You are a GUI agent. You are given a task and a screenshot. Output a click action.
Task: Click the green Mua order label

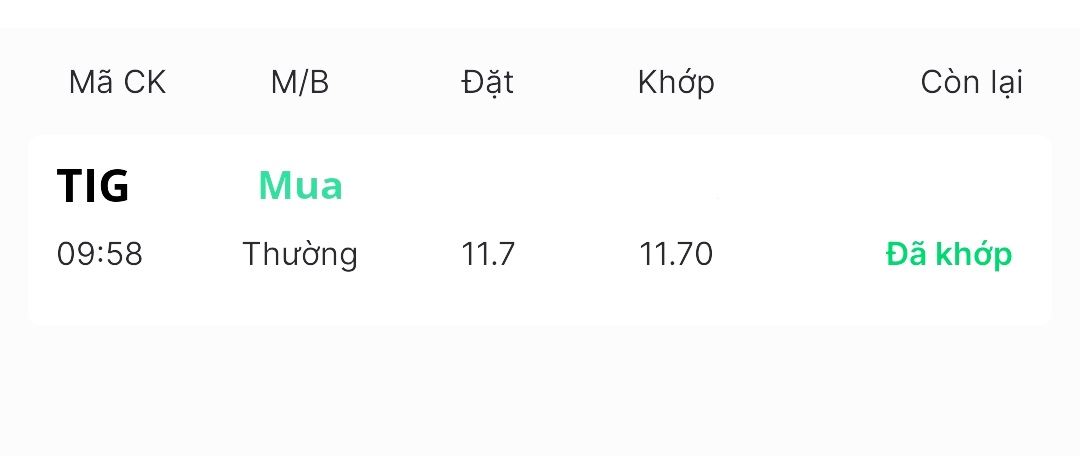(x=300, y=186)
